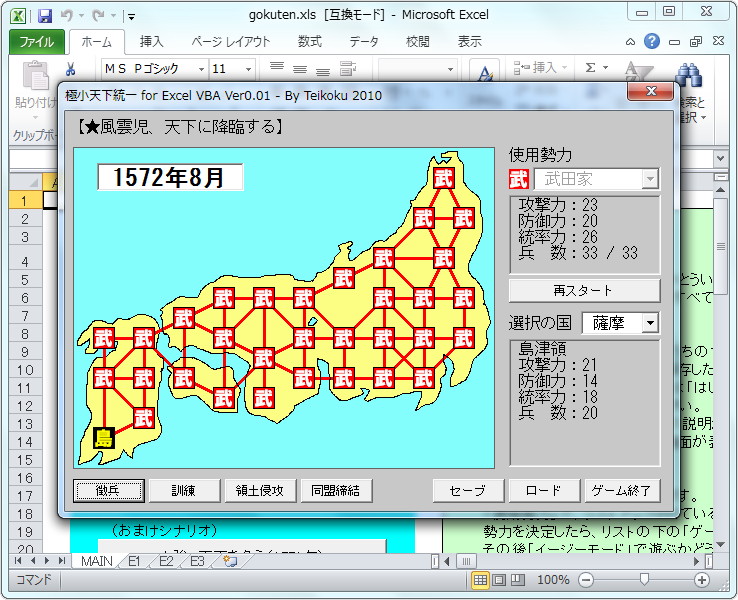Open the Excel help question mark icon

[652, 41]
